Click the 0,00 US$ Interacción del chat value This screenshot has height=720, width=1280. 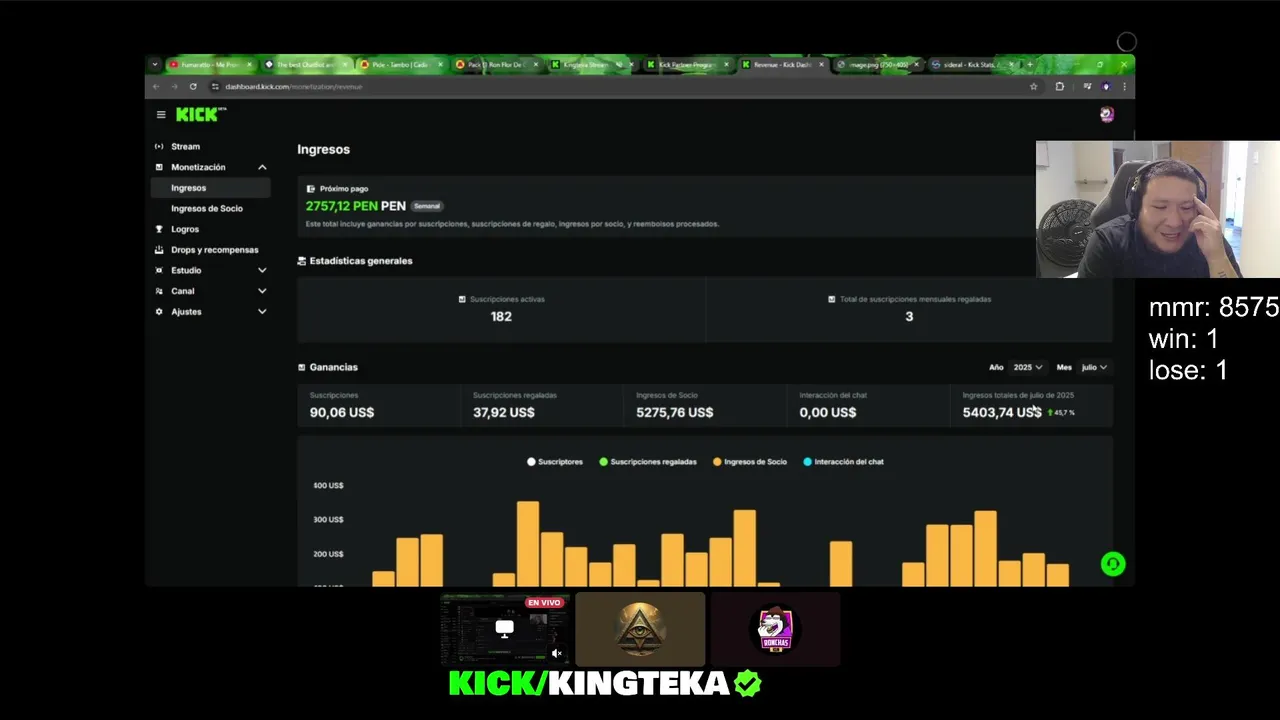tap(828, 412)
